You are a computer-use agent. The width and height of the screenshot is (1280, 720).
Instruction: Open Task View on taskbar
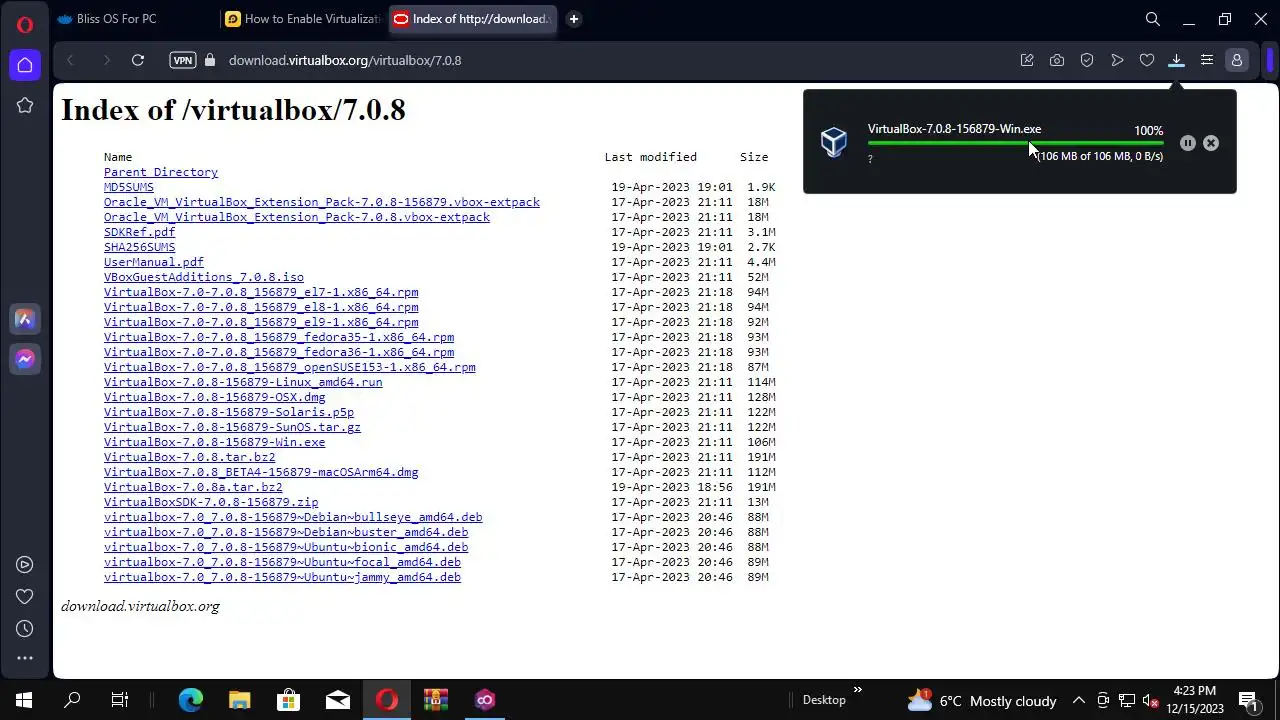click(x=120, y=700)
